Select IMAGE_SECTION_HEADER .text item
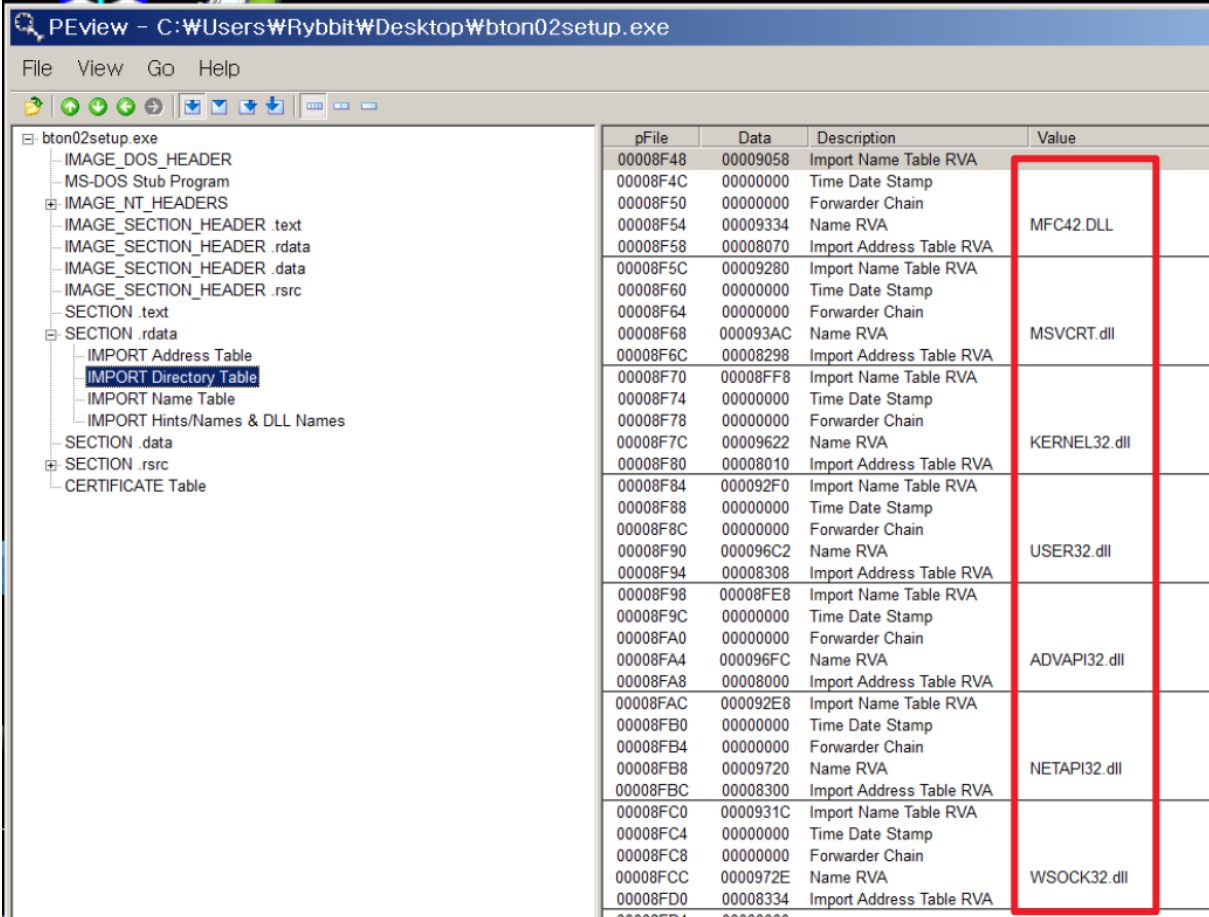1209x917 pixels. click(183, 225)
